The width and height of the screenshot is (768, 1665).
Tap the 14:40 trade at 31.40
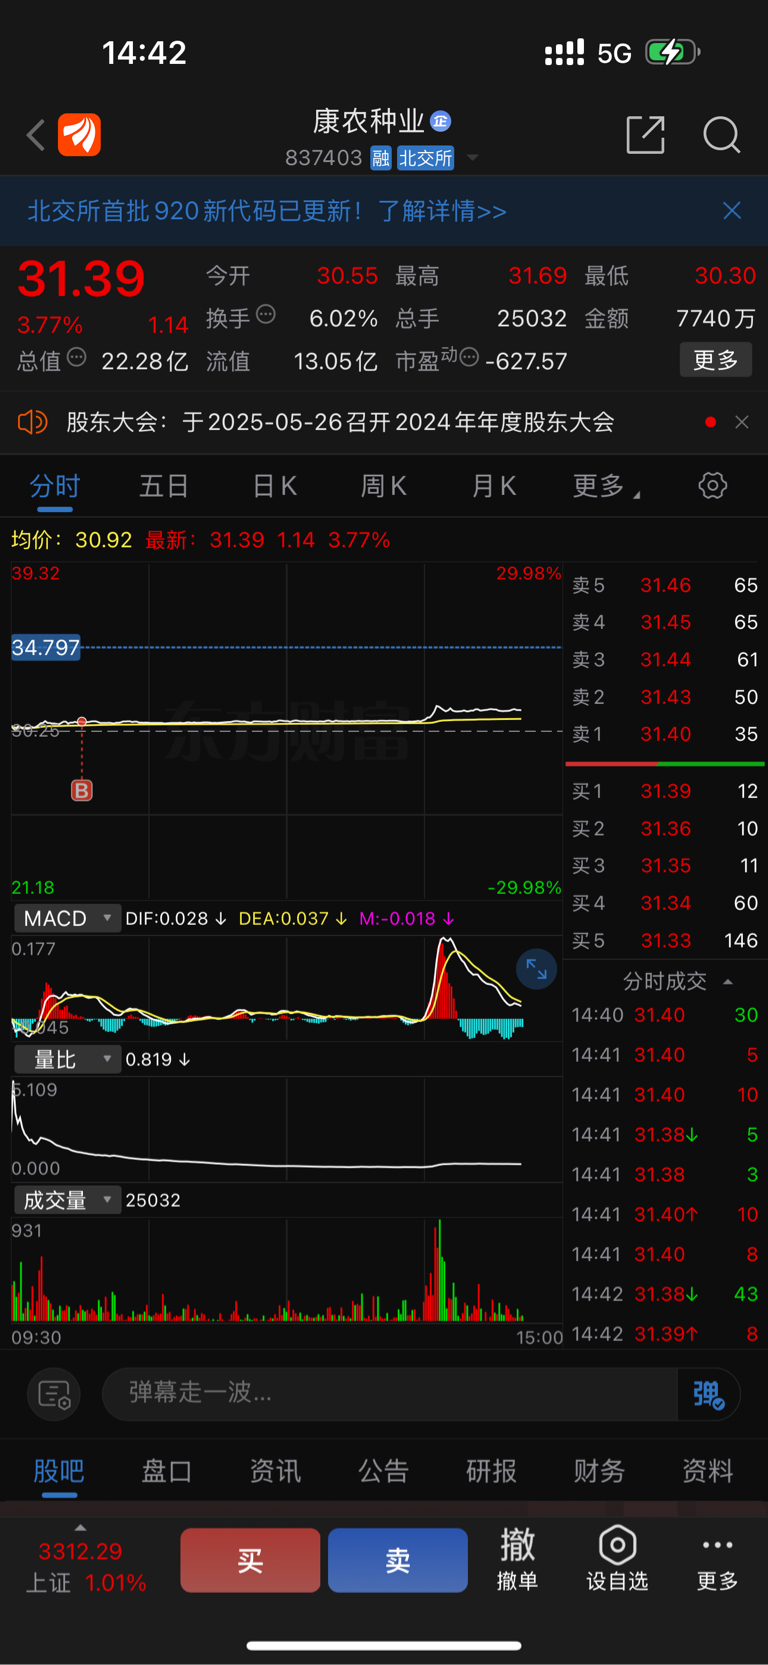[x=665, y=1015]
